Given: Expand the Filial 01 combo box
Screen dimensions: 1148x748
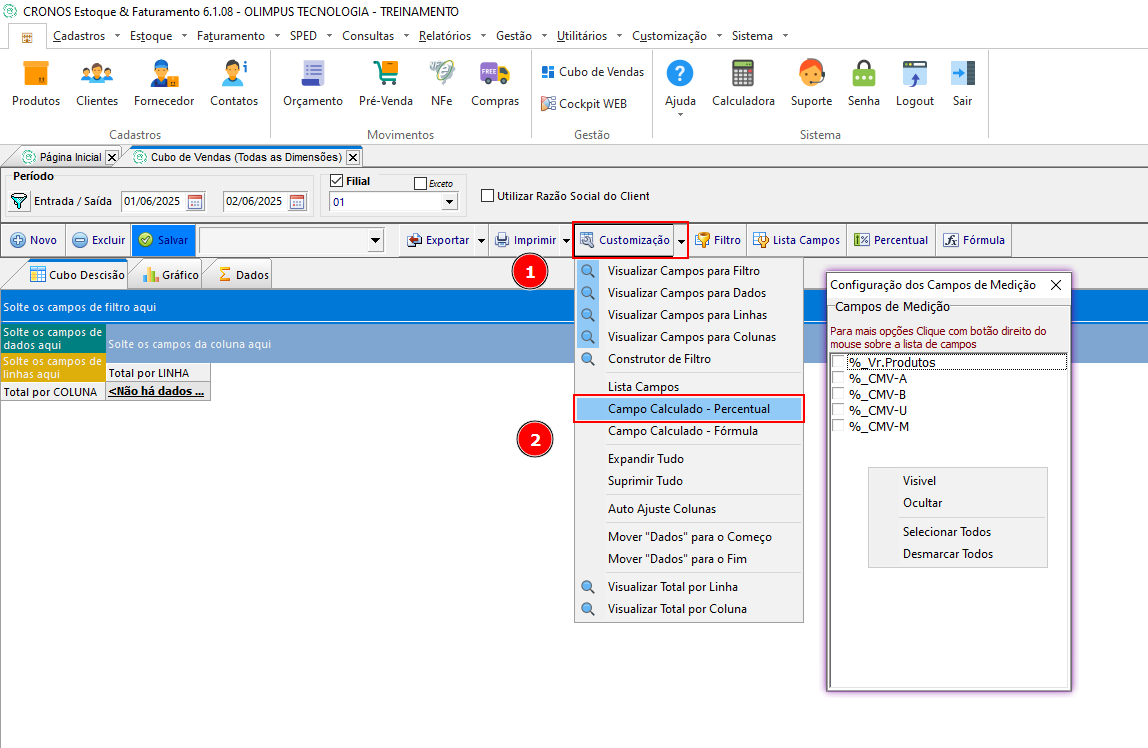Looking at the screenshot, I should point(450,202).
